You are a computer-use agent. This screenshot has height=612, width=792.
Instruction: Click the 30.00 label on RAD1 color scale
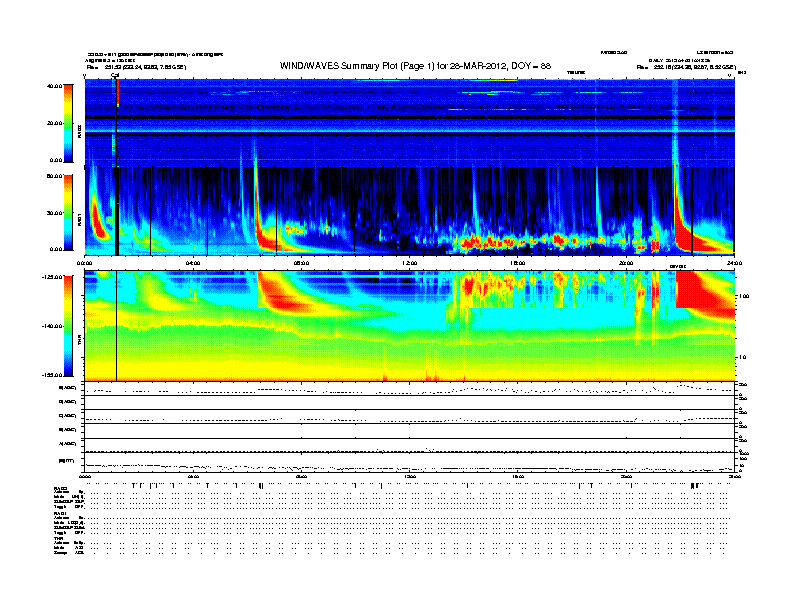54,213
